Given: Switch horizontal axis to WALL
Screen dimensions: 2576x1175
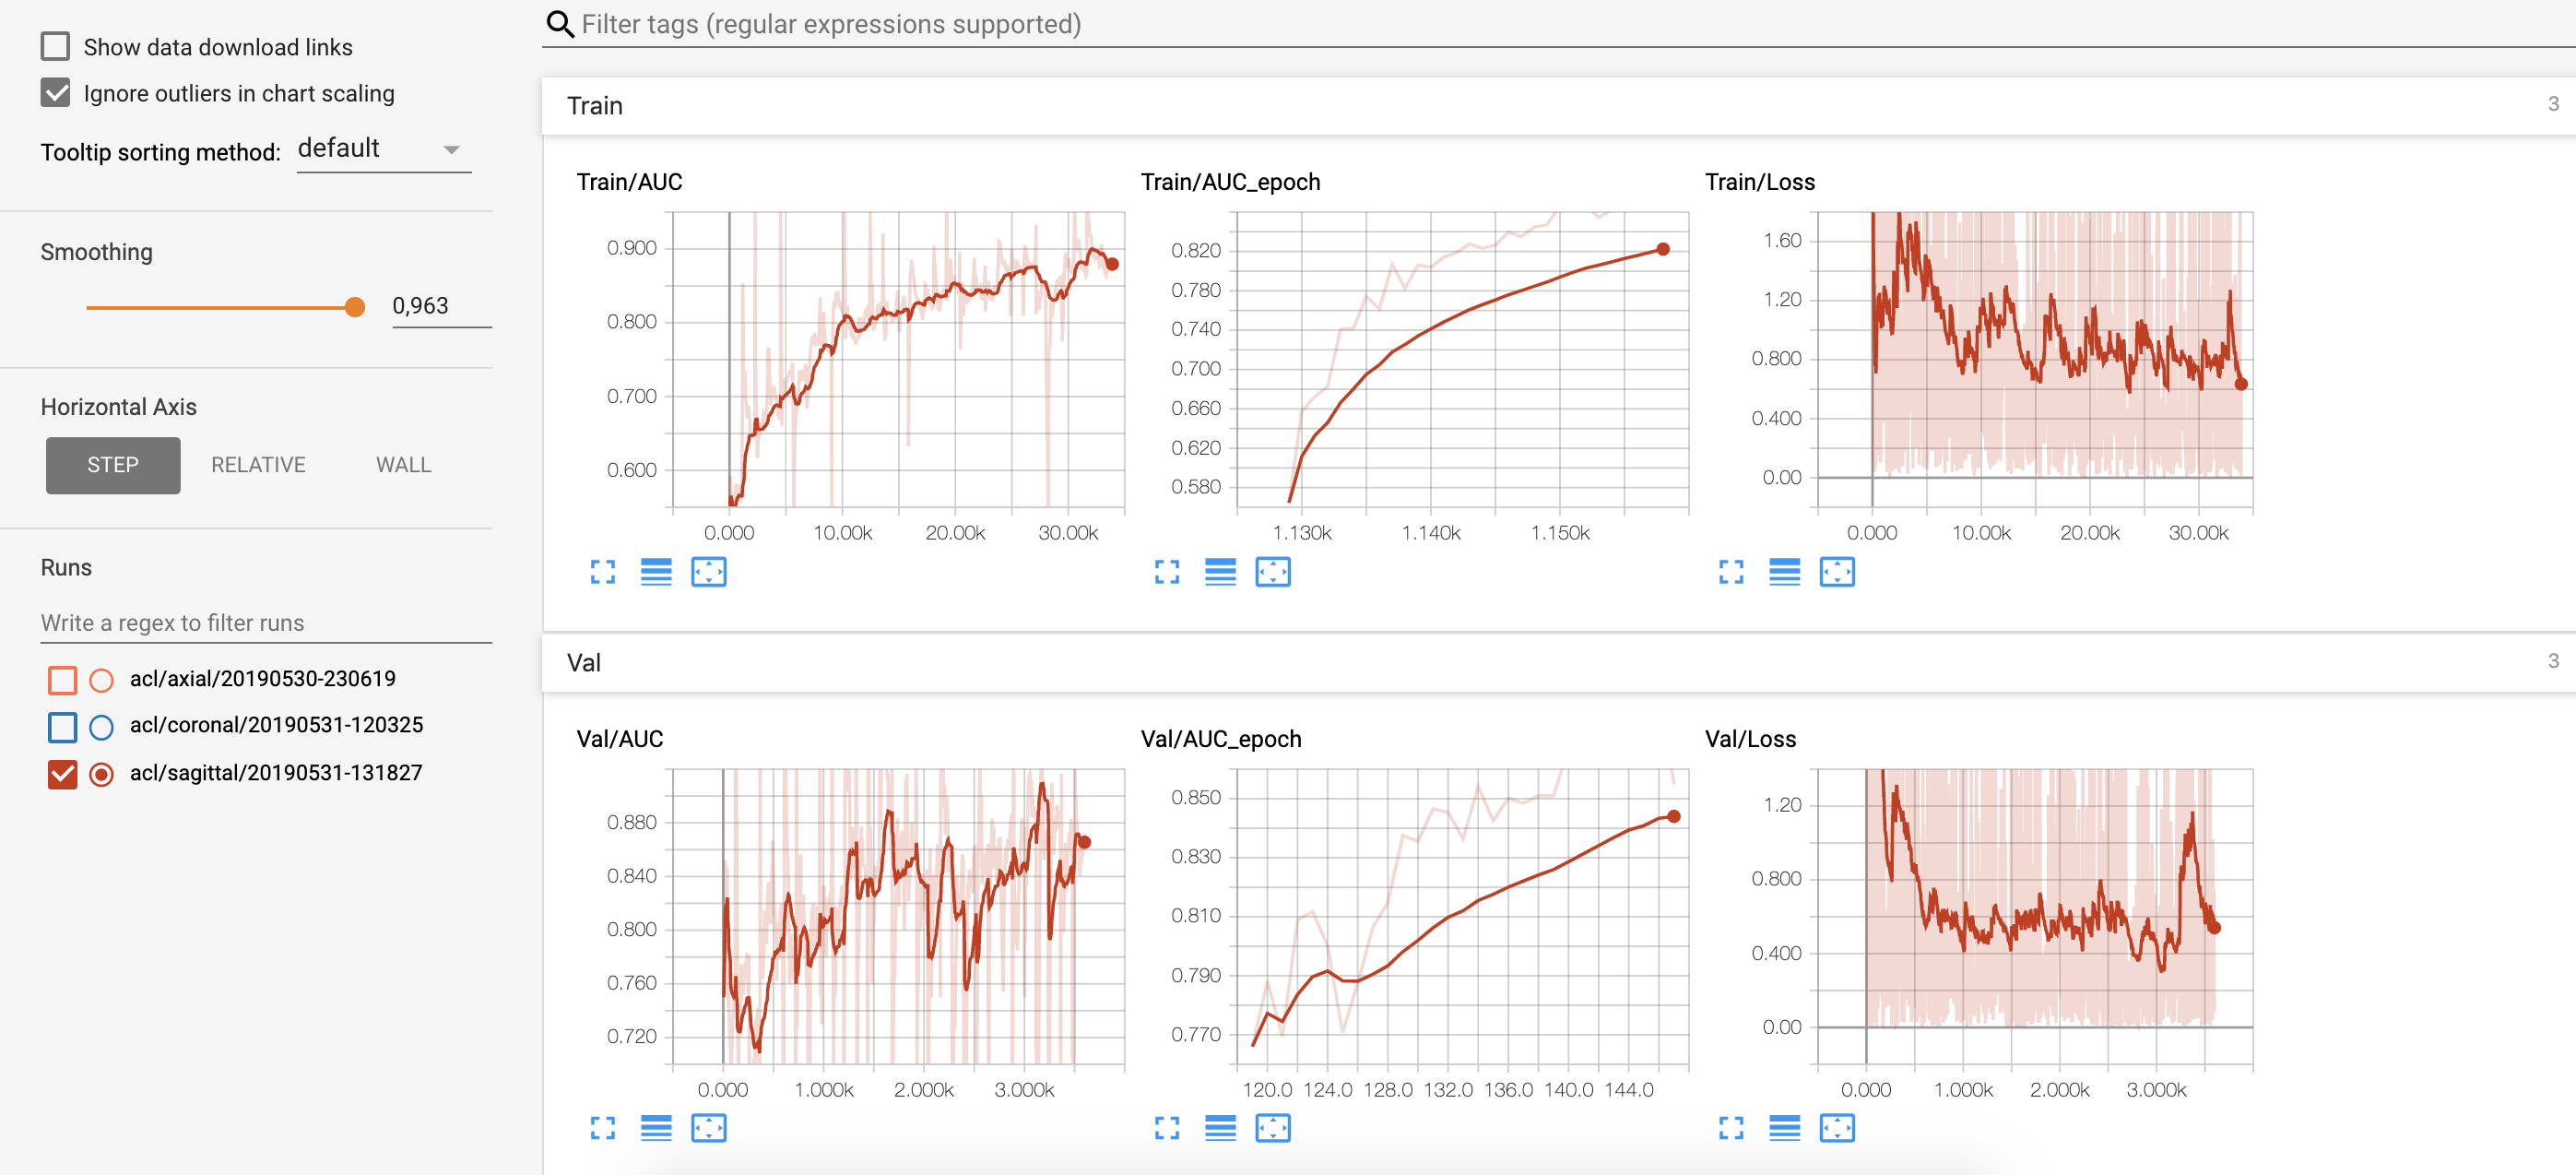Looking at the screenshot, I should [x=403, y=465].
